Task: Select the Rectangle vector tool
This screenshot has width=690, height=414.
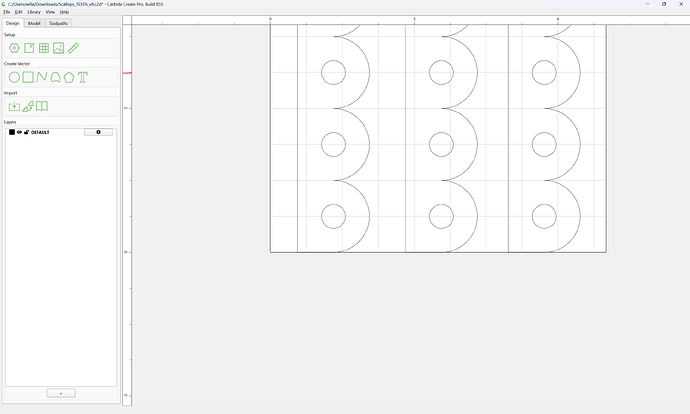Action: coord(28,77)
